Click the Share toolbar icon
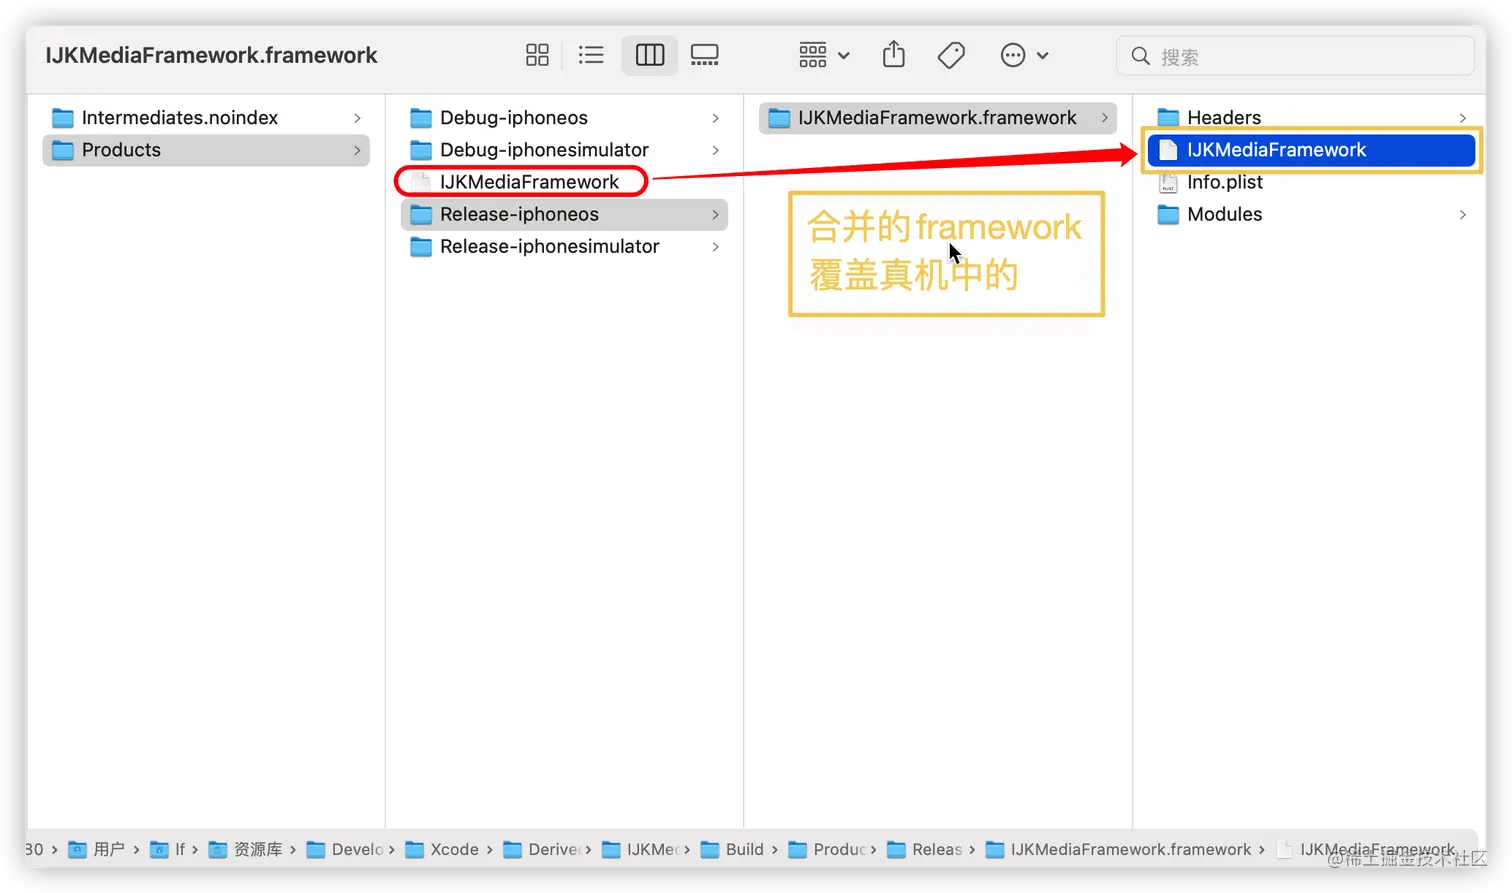 894,55
